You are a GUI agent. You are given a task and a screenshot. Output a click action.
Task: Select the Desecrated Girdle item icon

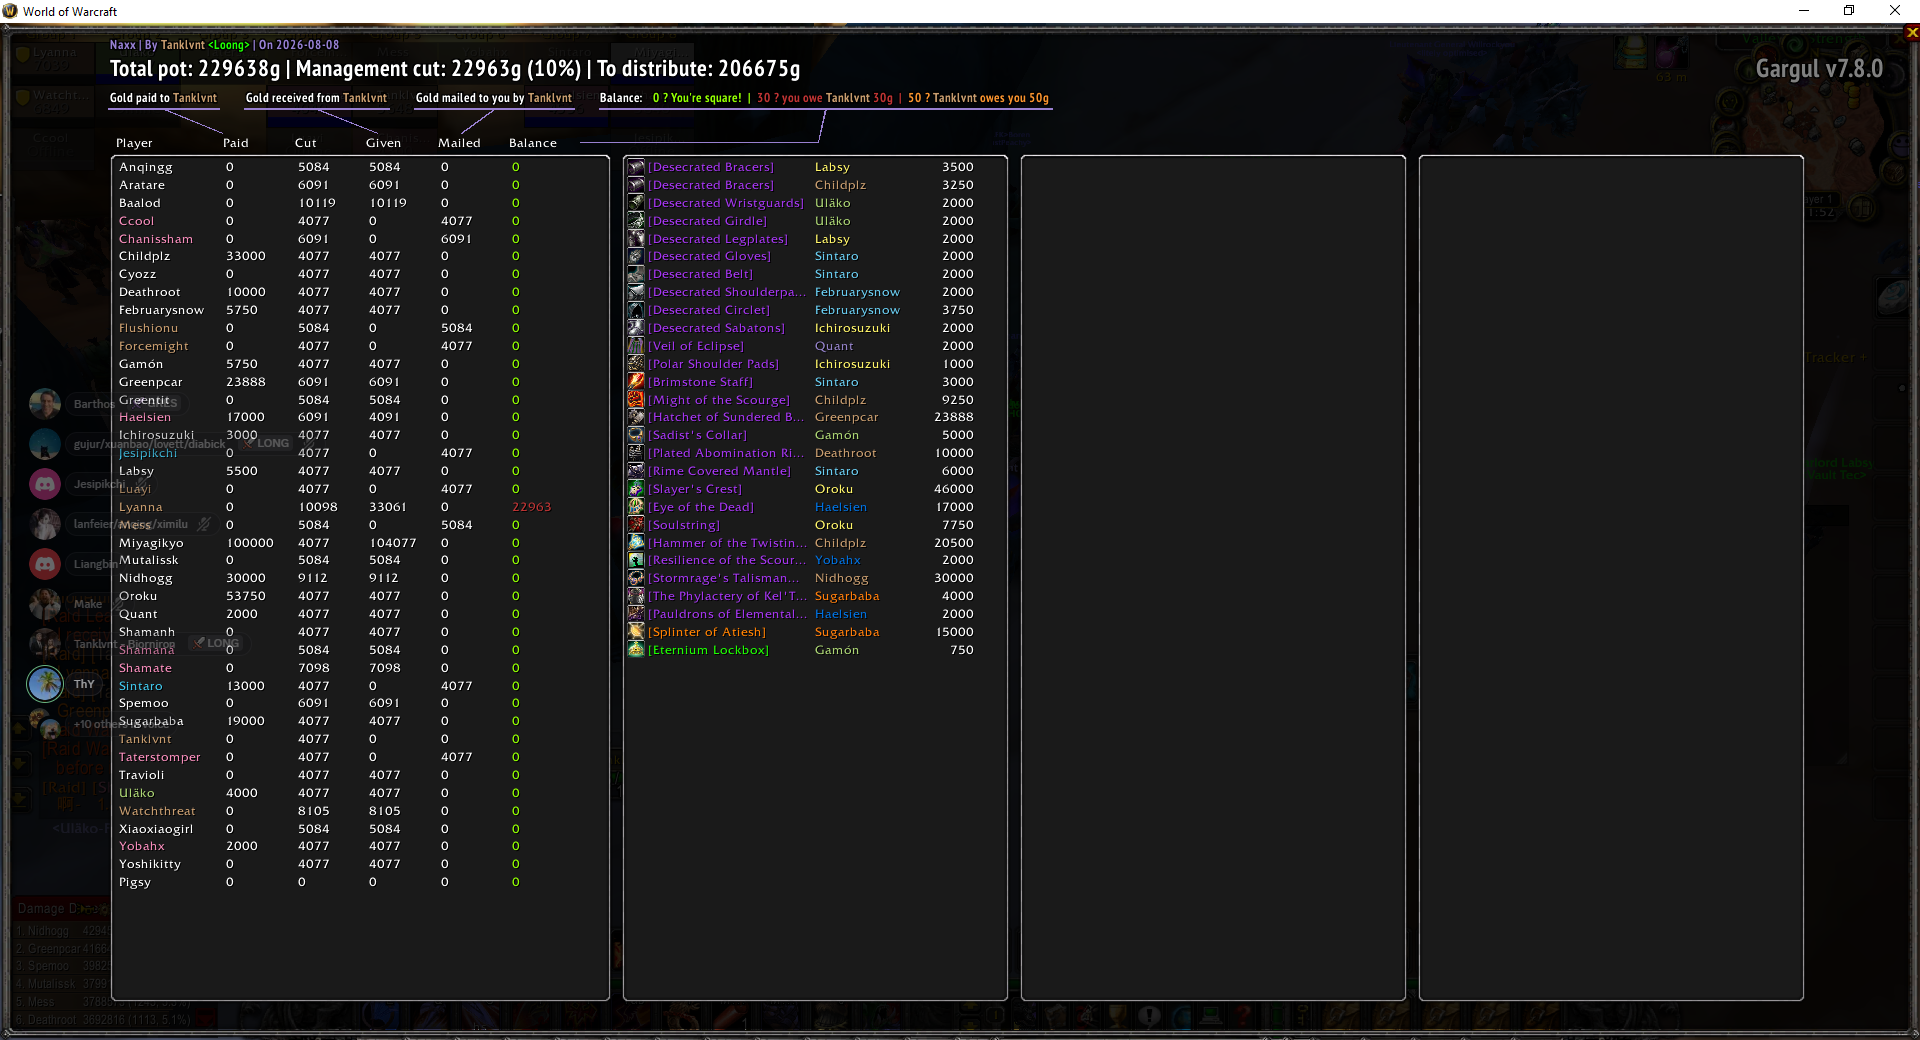click(x=636, y=221)
